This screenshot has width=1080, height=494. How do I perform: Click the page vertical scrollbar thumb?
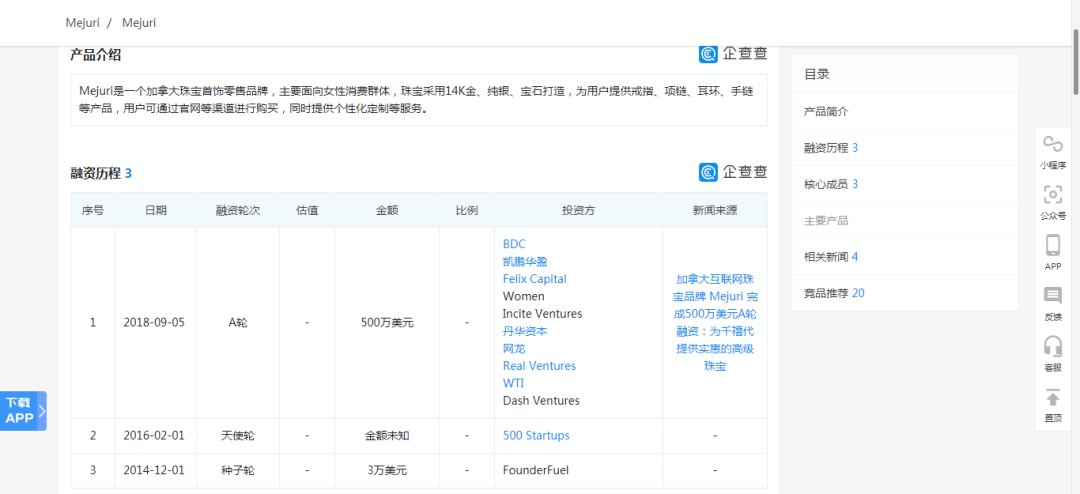(x=1076, y=61)
